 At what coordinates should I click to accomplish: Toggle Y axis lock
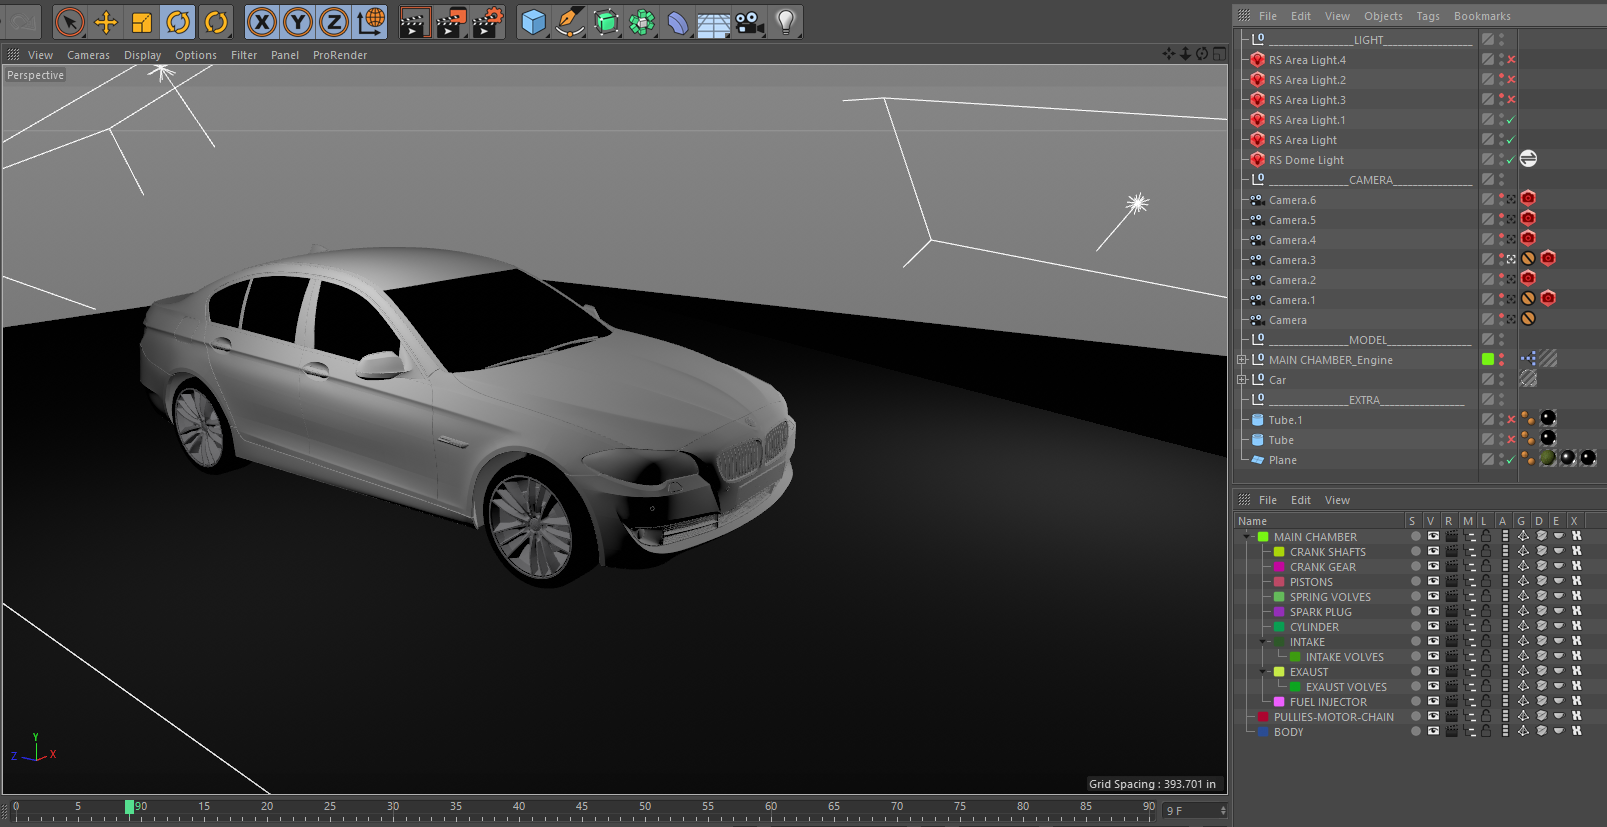coord(297,22)
